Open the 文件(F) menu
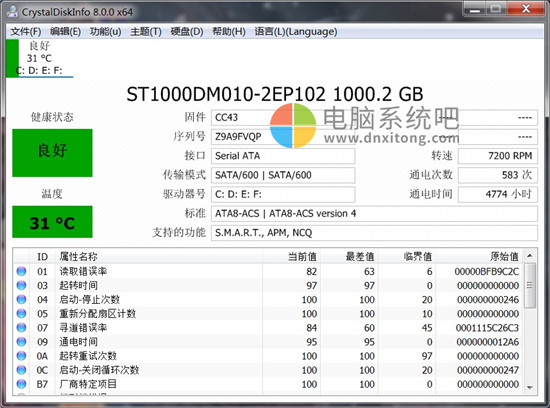550x408 pixels. (26, 32)
